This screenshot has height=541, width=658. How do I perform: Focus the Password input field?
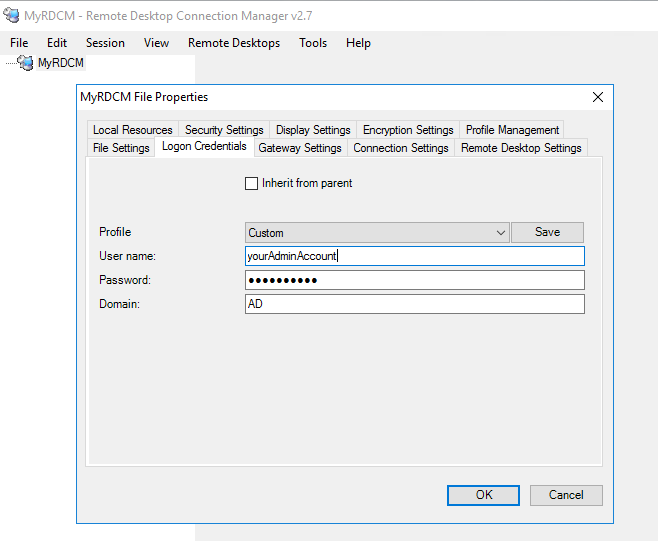point(414,280)
